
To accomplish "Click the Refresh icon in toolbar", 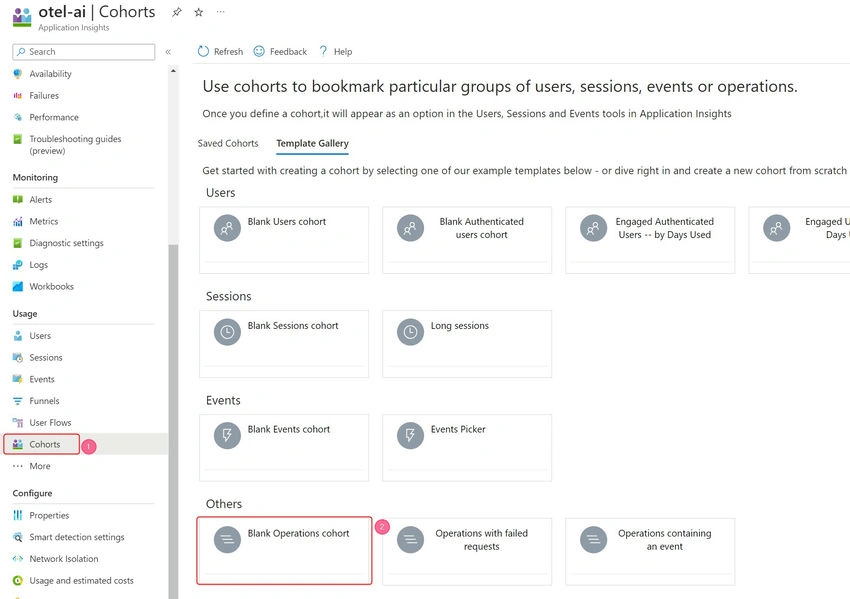I will point(203,51).
